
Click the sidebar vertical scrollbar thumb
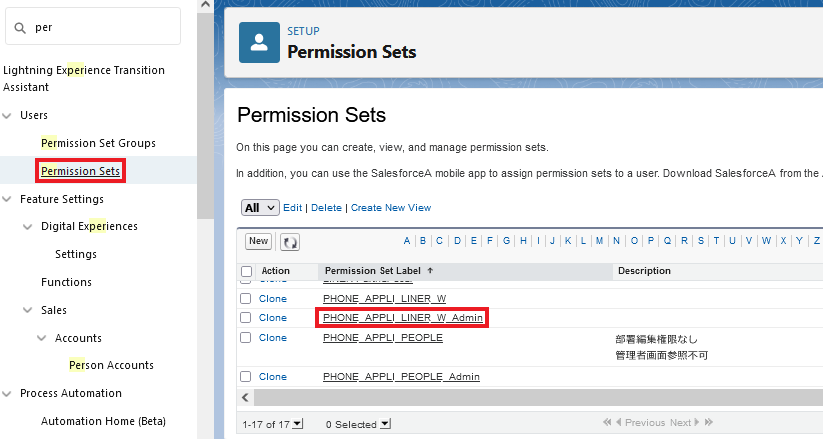205,114
